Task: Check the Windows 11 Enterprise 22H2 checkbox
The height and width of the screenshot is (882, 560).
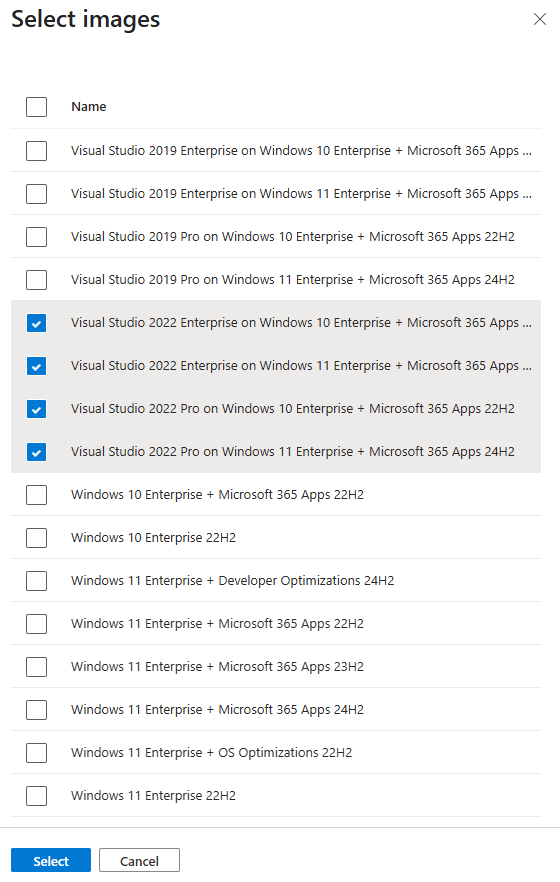Action: point(37,796)
